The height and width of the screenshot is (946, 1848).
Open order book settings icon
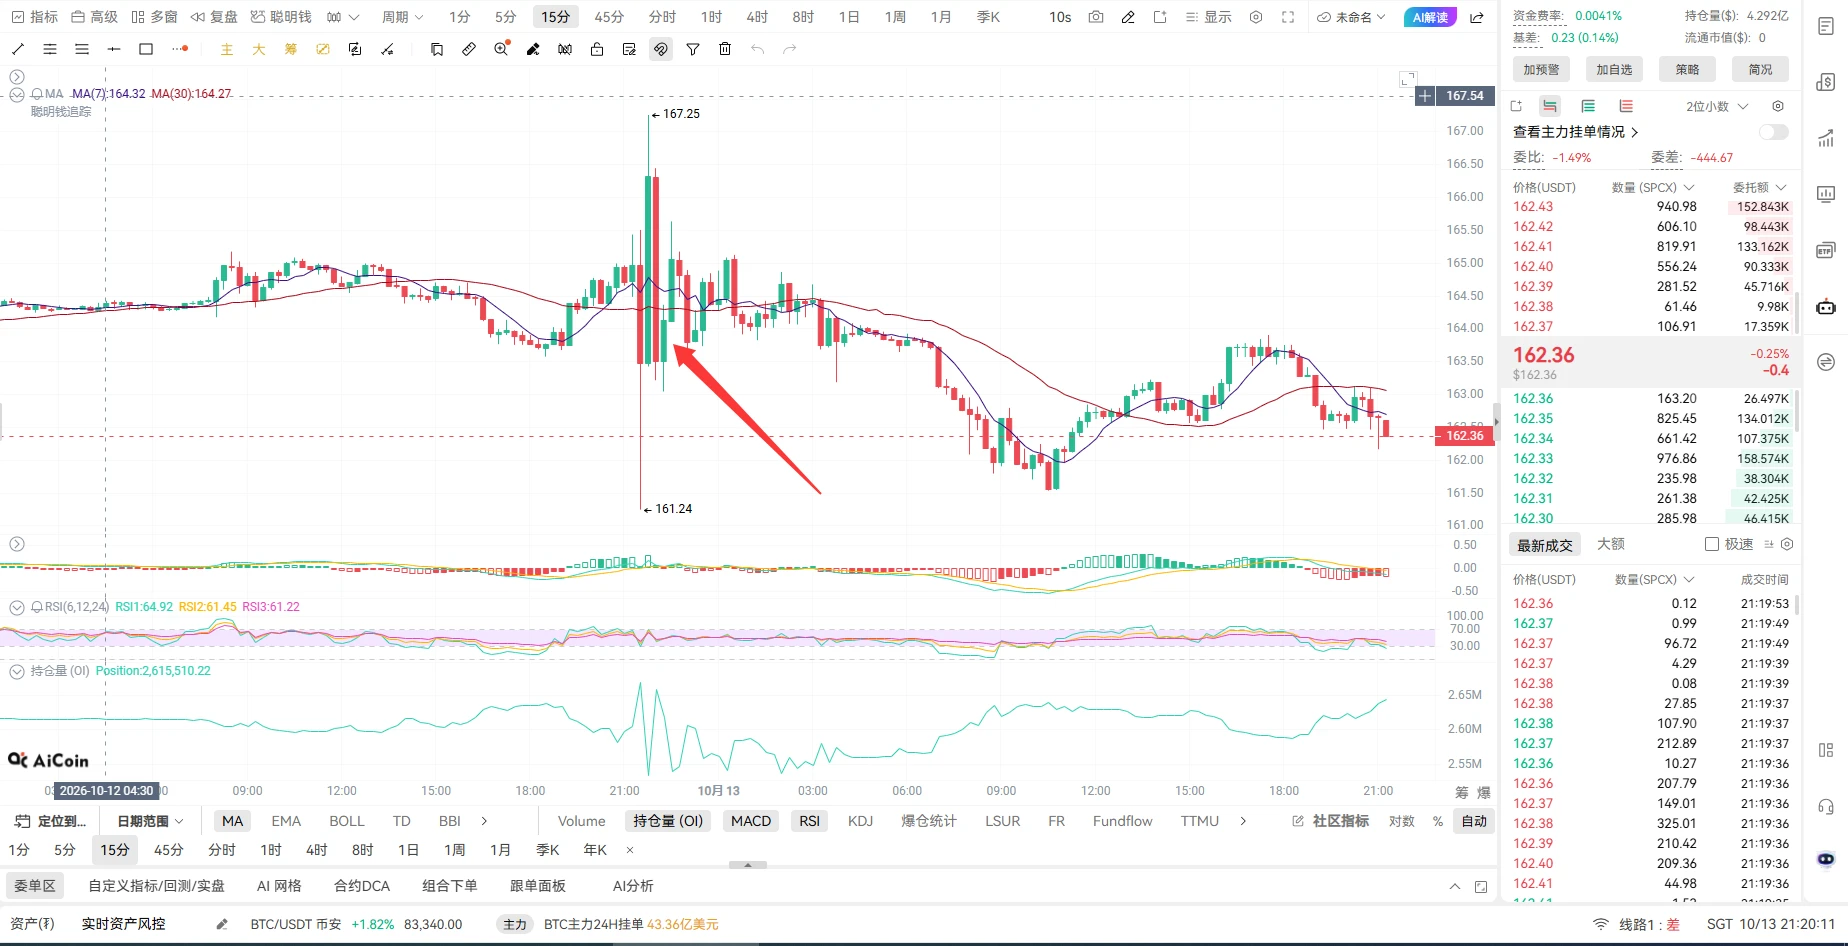1778,106
